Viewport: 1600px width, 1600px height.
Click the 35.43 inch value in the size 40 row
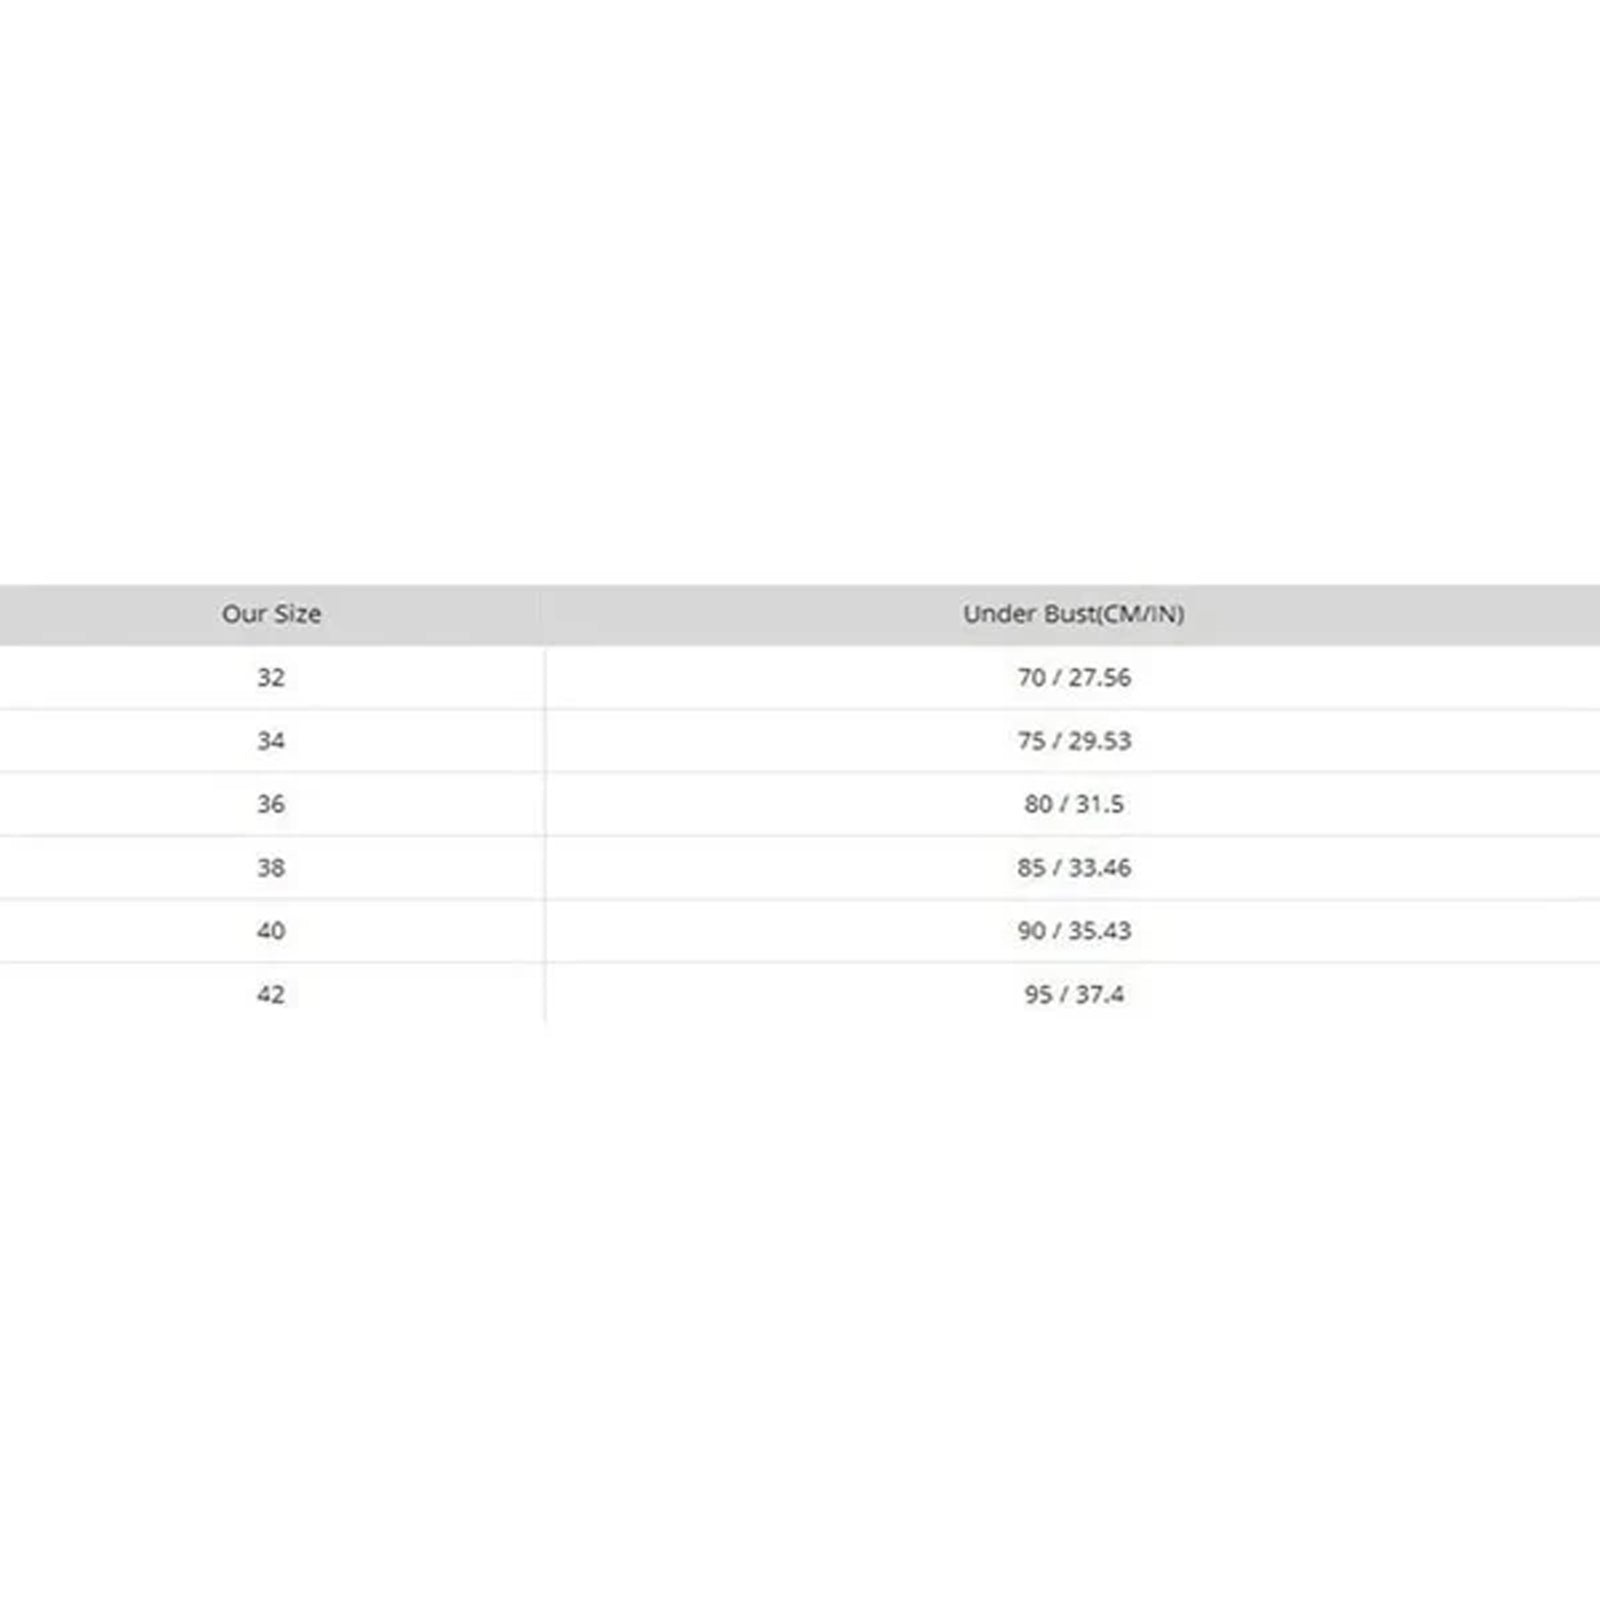point(1100,931)
